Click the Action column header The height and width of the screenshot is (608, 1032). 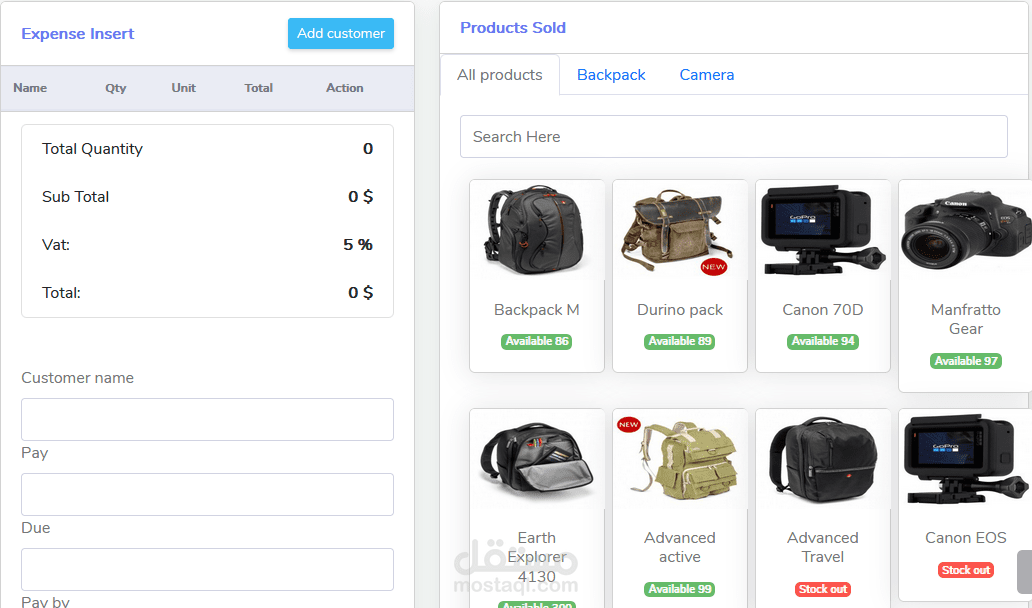point(344,88)
